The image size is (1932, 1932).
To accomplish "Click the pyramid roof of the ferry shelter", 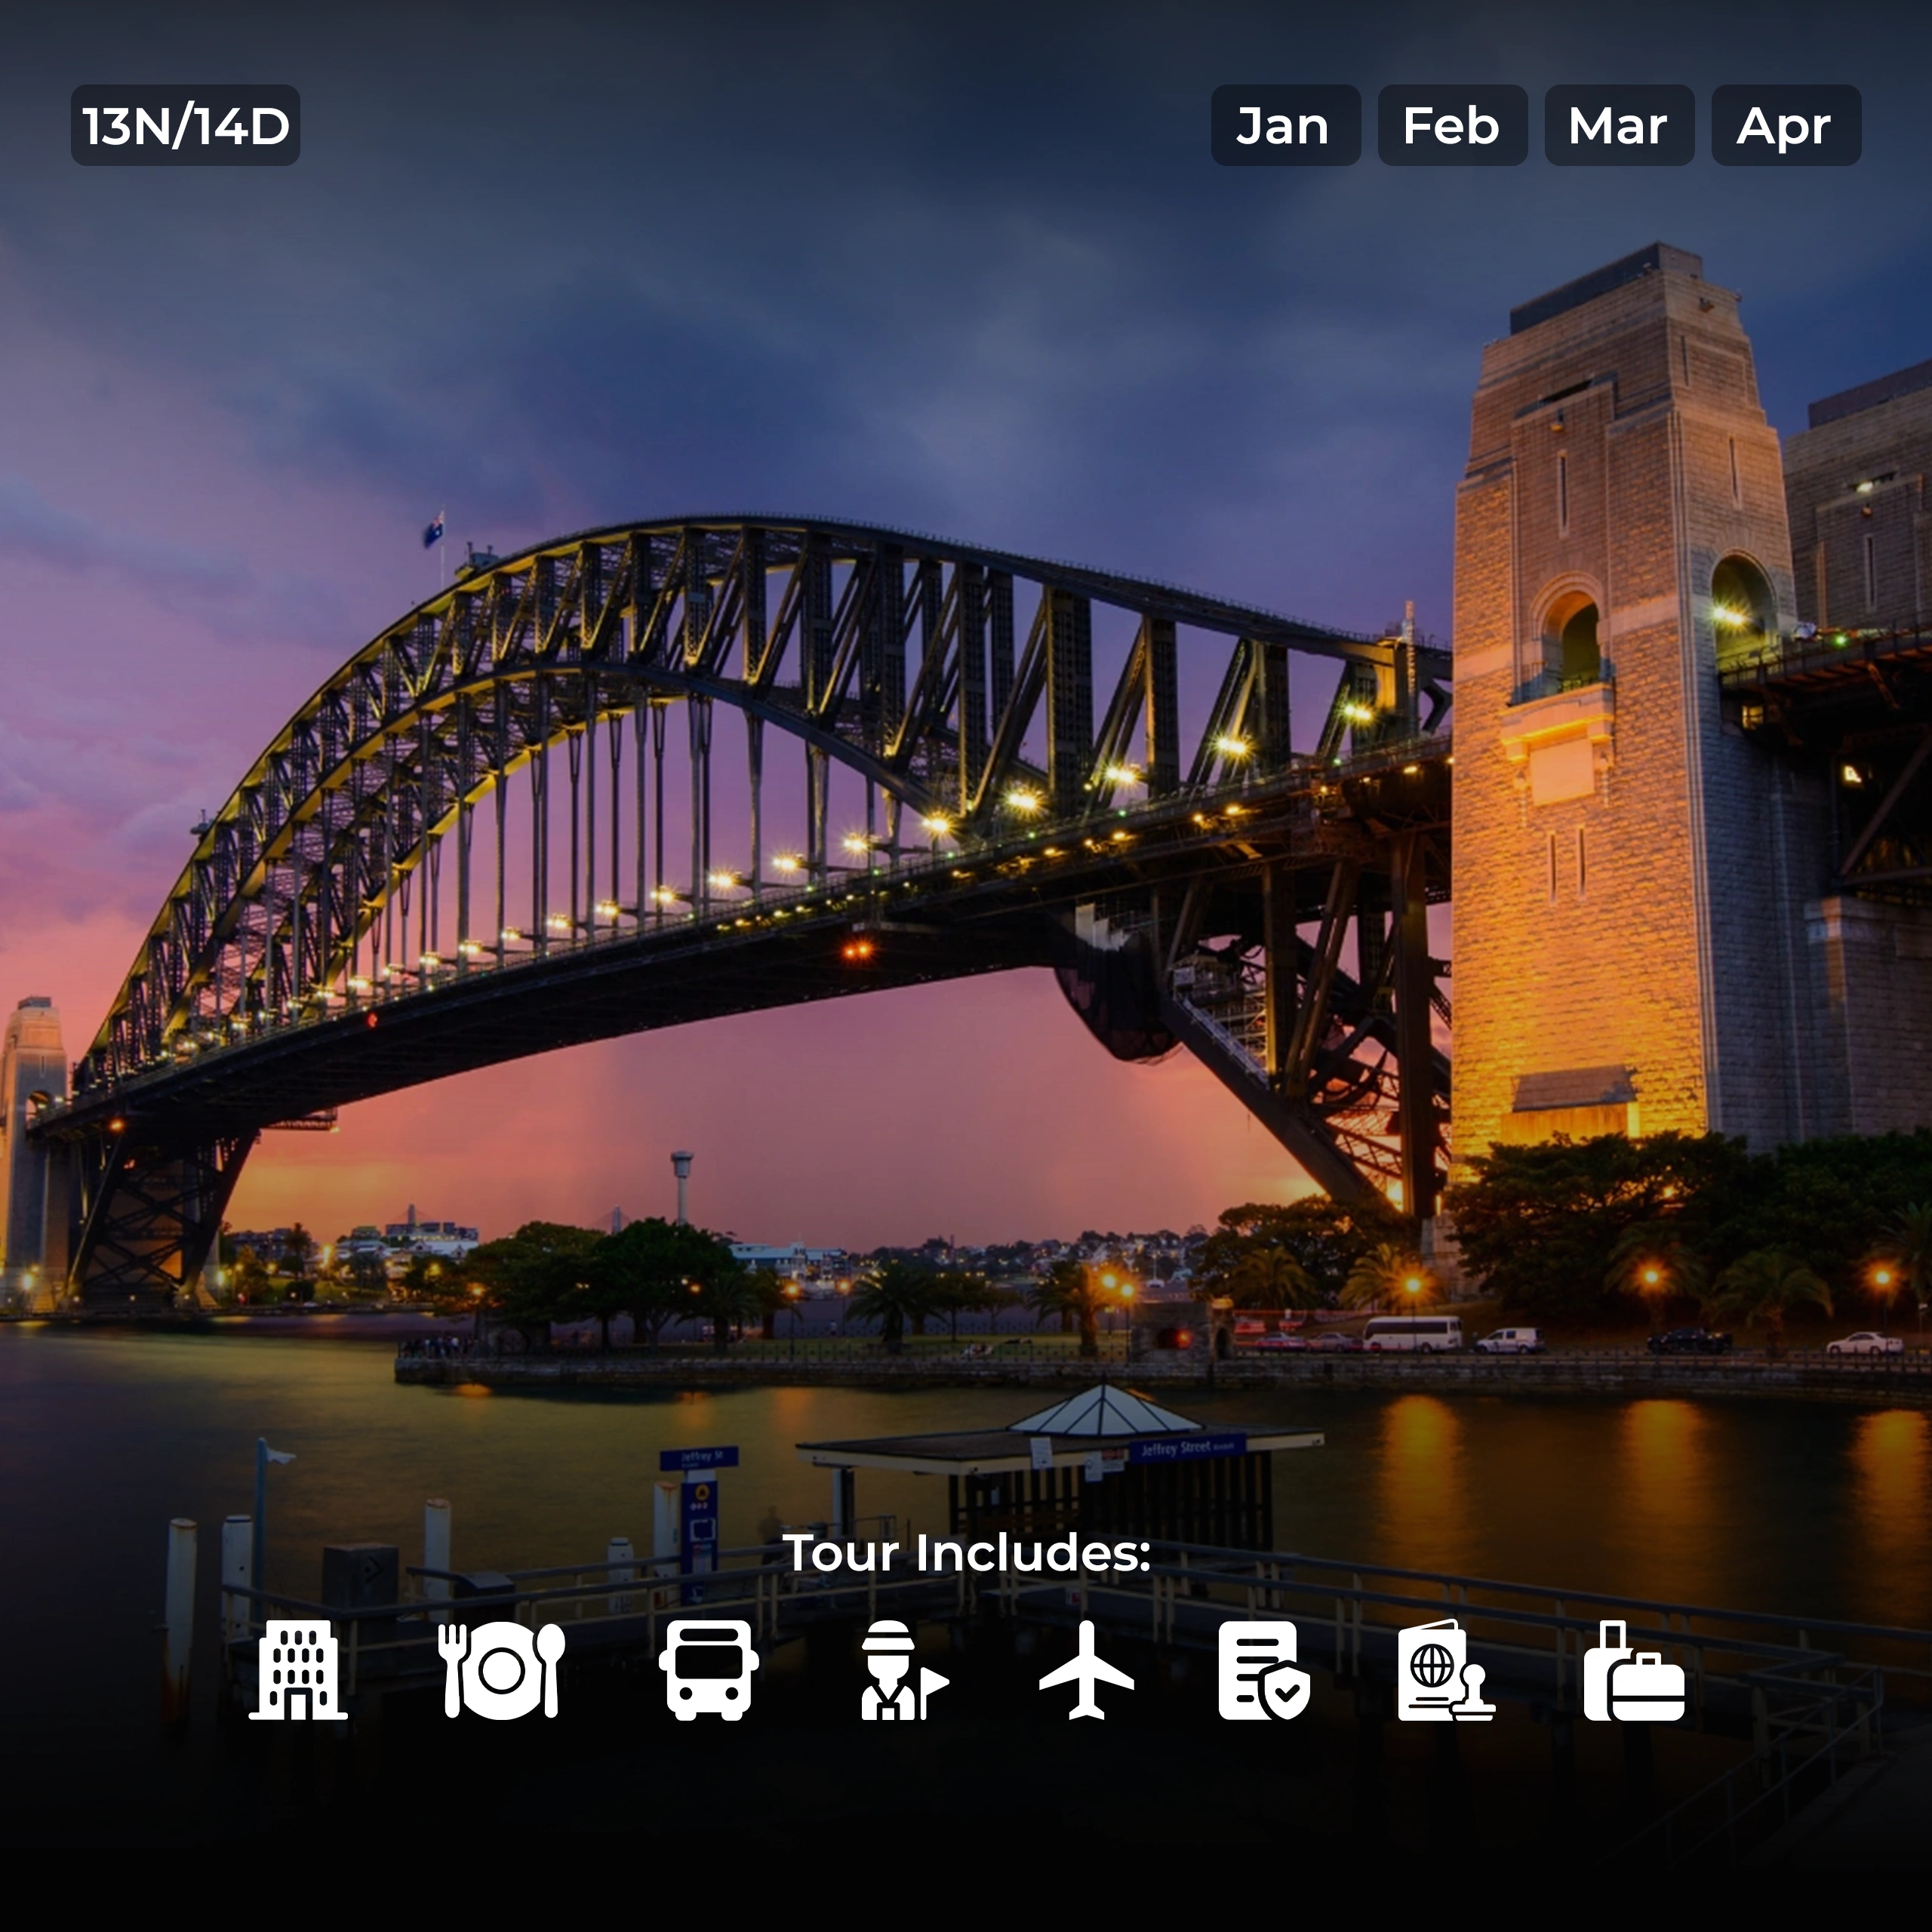I will pyautogui.click(x=1103, y=1411).
